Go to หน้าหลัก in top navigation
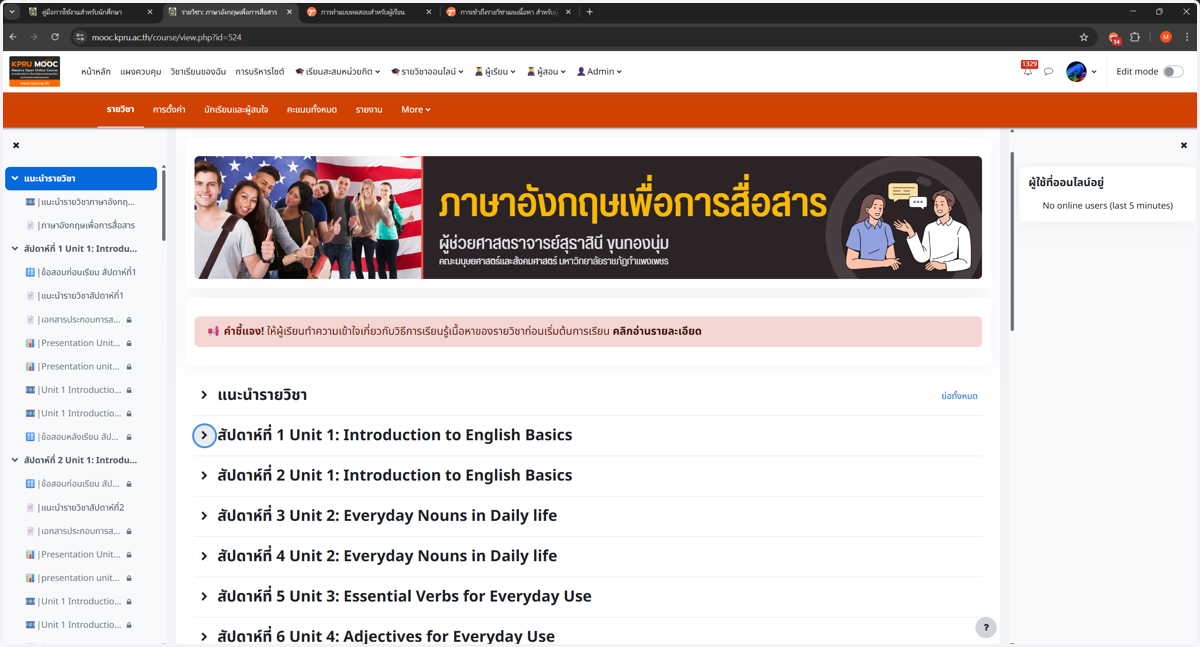The image size is (1200, 647). point(96,72)
